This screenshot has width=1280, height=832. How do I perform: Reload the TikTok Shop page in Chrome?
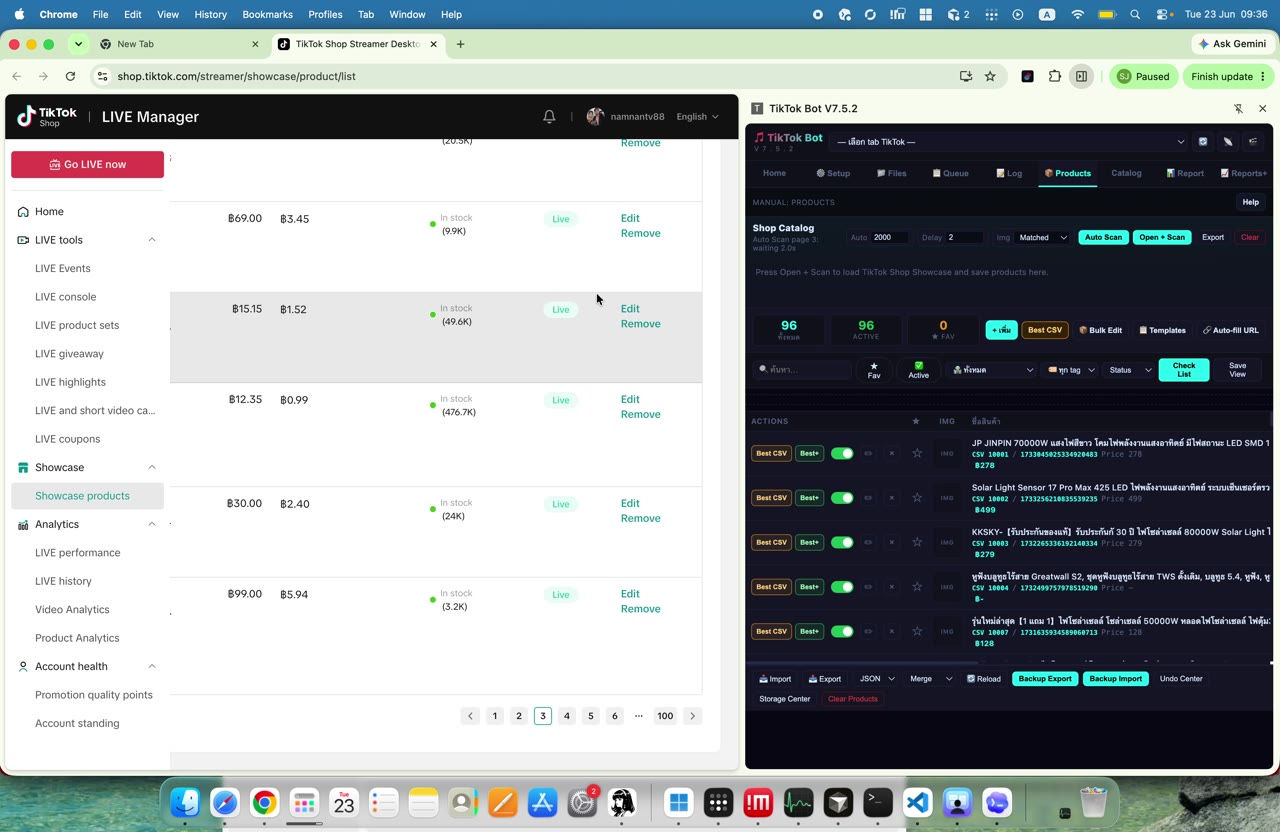point(70,76)
